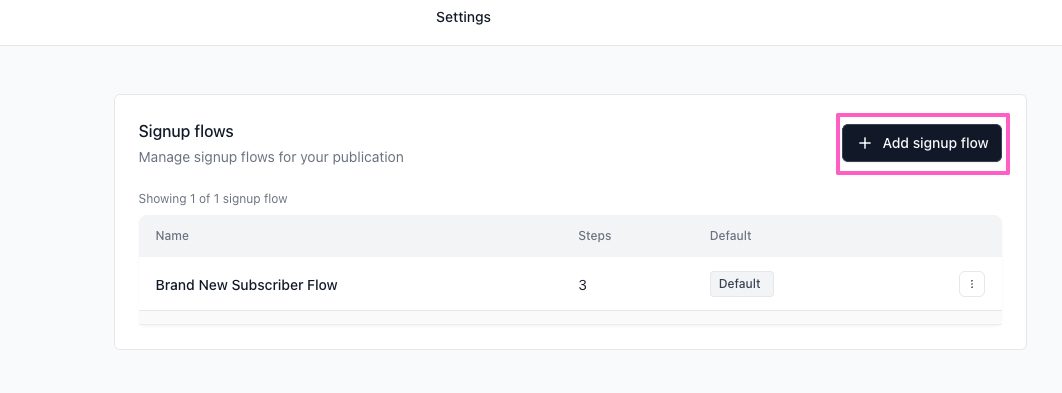Click the plus icon in Add signup flow
Screen dimensions: 1062x393
point(864,144)
